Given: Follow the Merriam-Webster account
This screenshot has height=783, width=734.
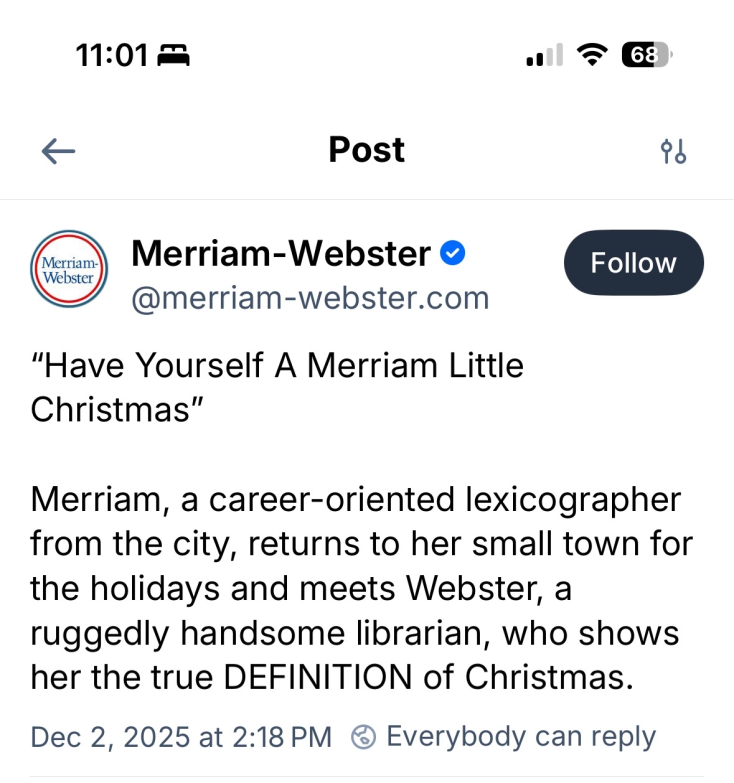Looking at the screenshot, I should click(x=633, y=263).
